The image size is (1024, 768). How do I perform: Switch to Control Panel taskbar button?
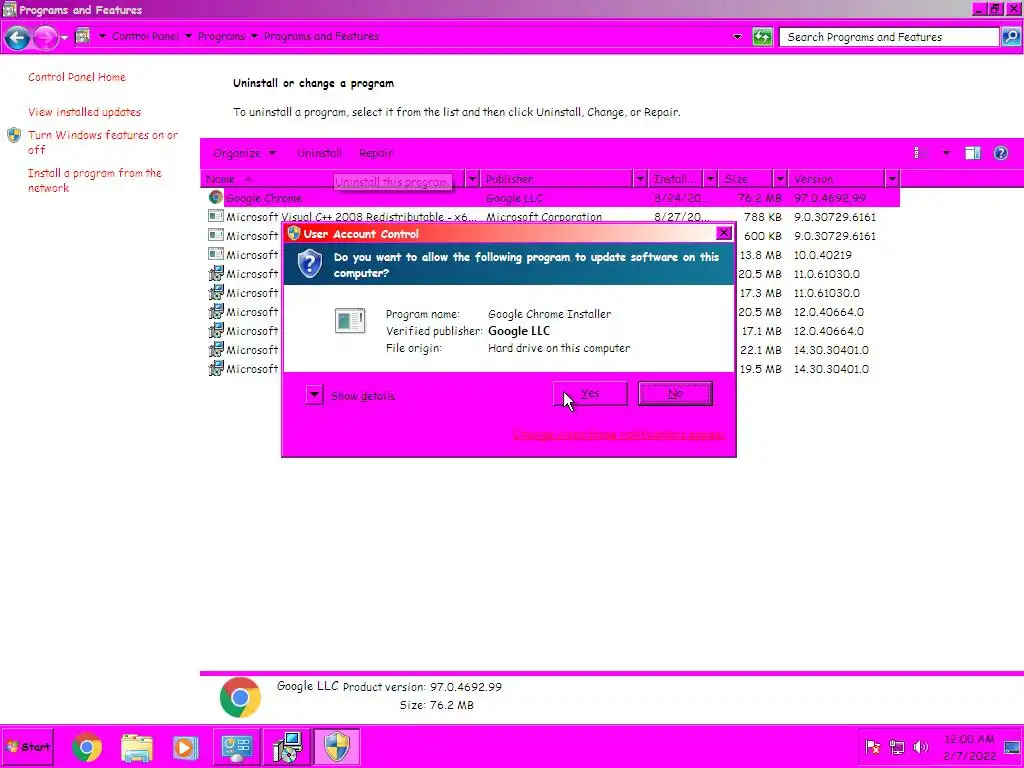tap(236, 748)
